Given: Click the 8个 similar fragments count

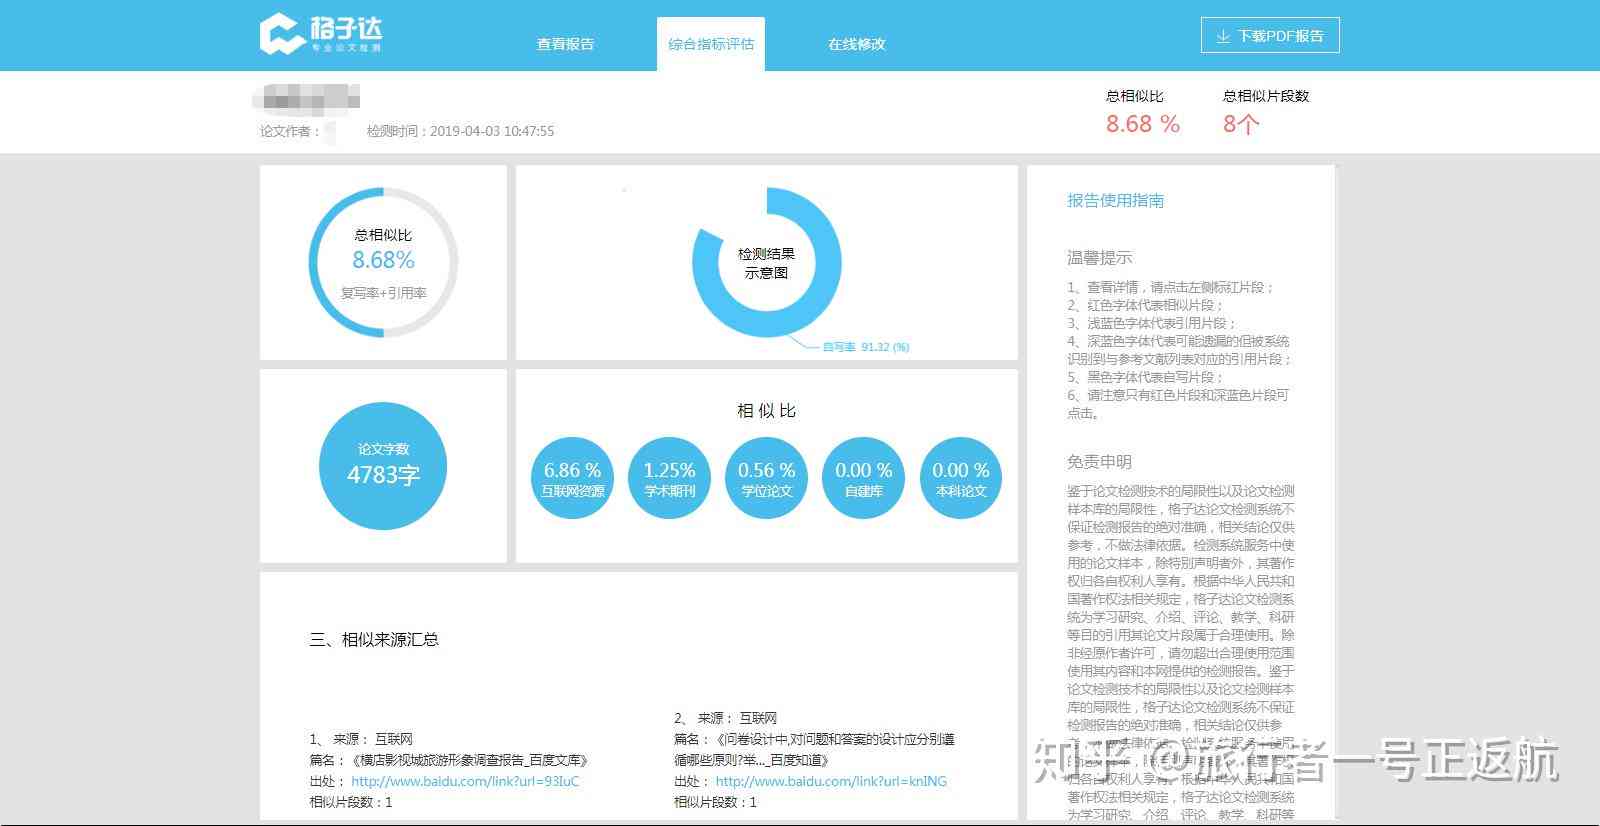Looking at the screenshot, I should coord(1240,124).
